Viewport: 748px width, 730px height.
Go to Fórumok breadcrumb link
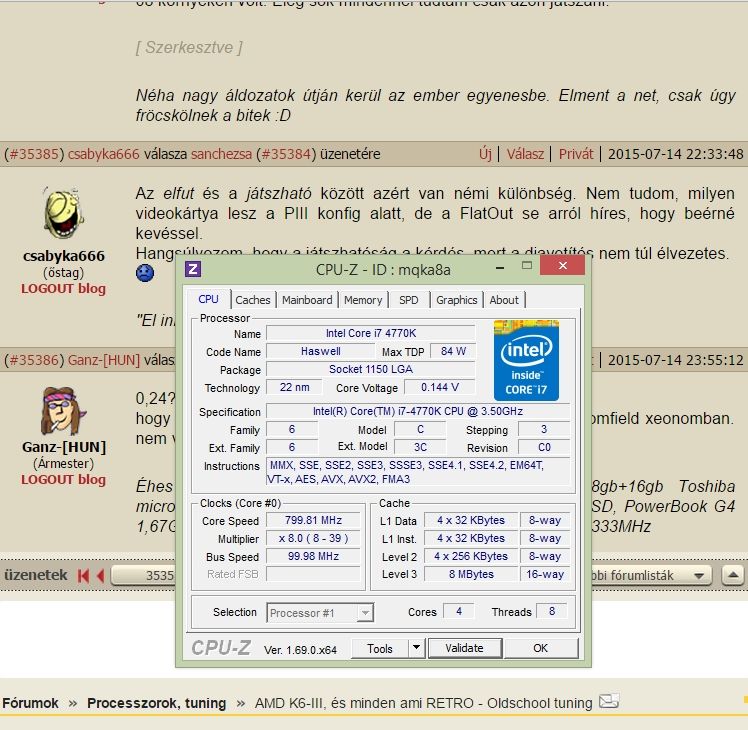[30, 703]
